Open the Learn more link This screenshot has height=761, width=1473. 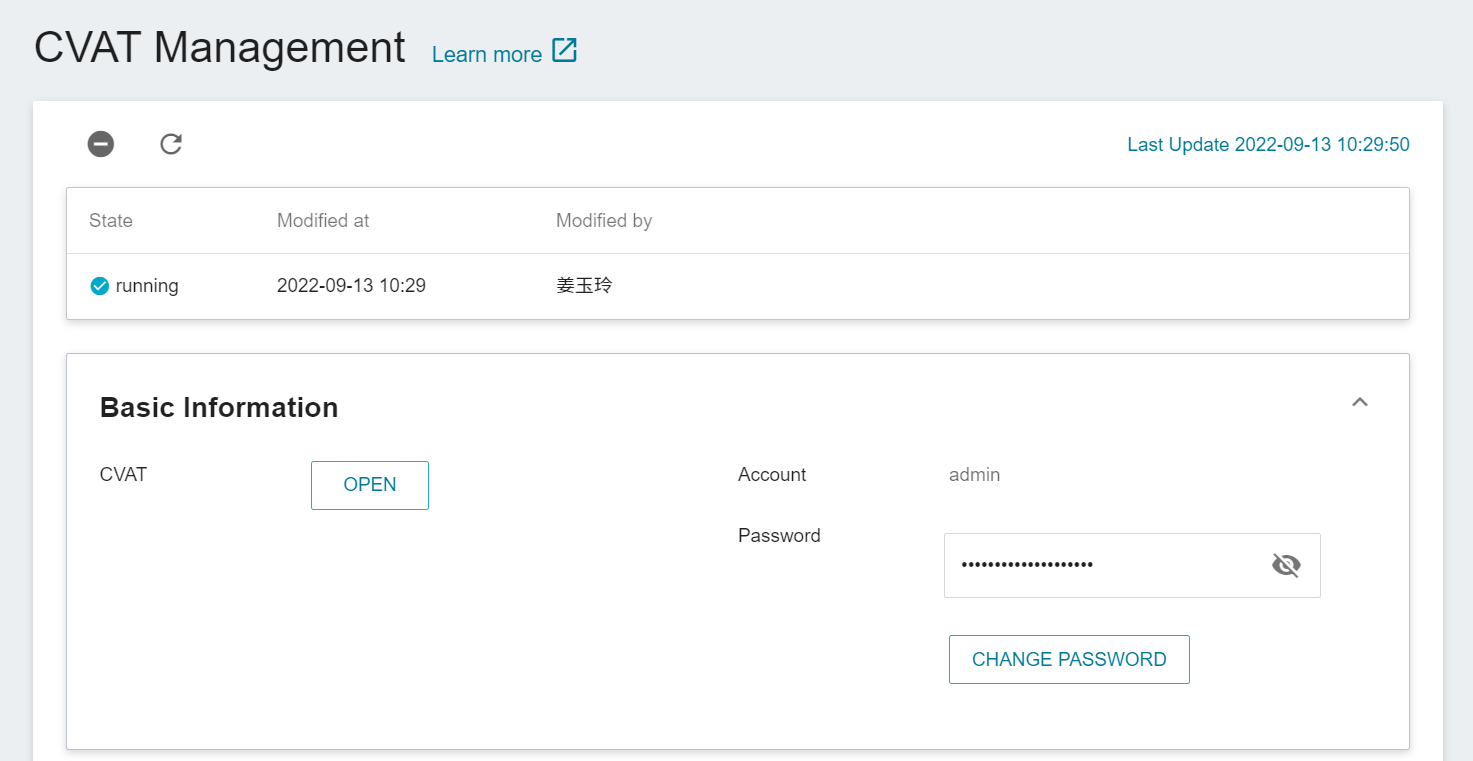[x=487, y=54]
